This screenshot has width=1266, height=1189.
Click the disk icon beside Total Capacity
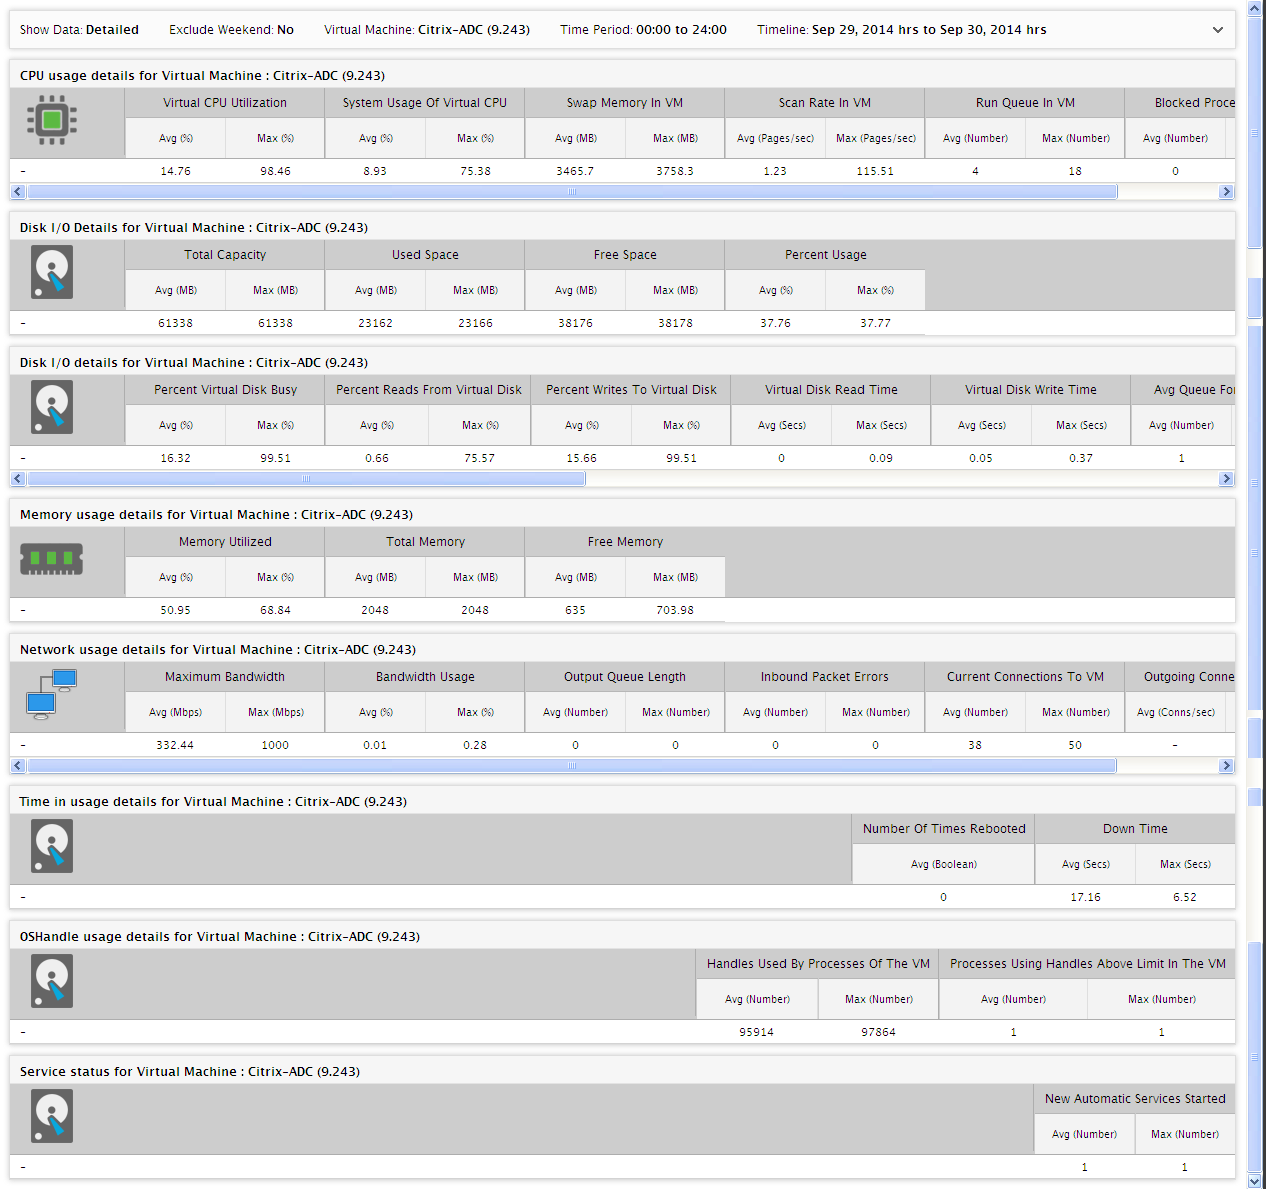pyautogui.click(x=52, y=273)
